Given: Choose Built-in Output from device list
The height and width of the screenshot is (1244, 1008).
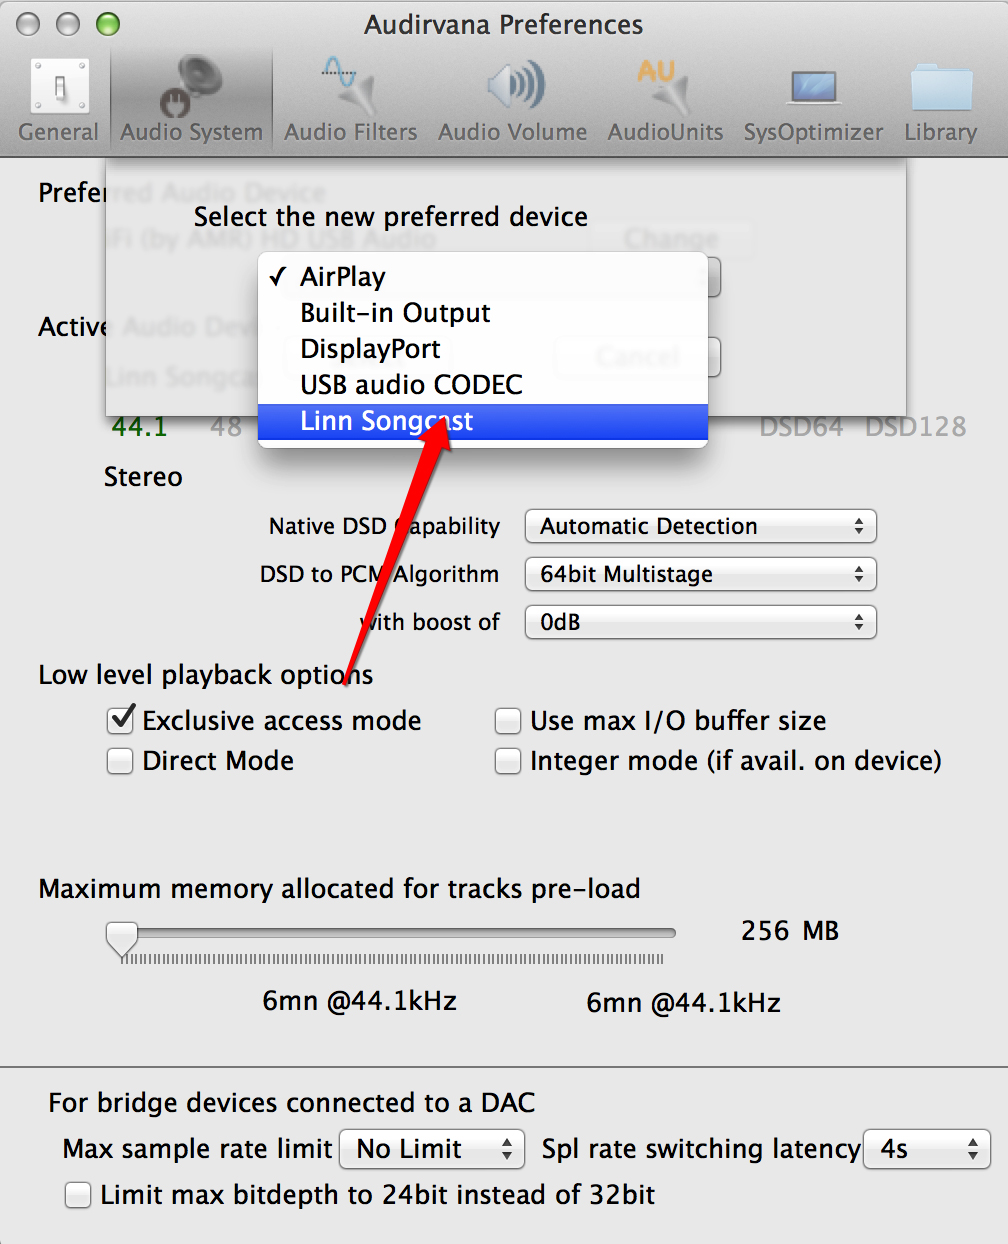Looking at the screenshot, I should point(483,313).
